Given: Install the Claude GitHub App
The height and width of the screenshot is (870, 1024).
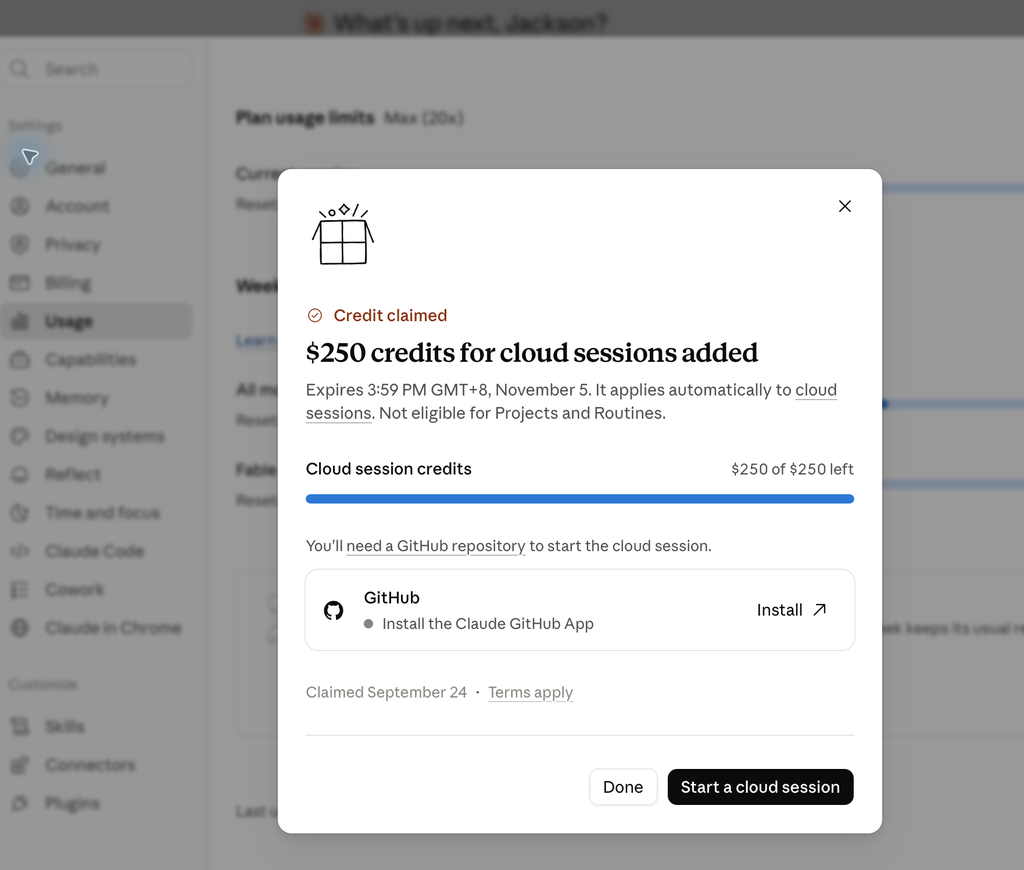Looking at the screenshot, I should pyautogui.click(x=792, y=610).
